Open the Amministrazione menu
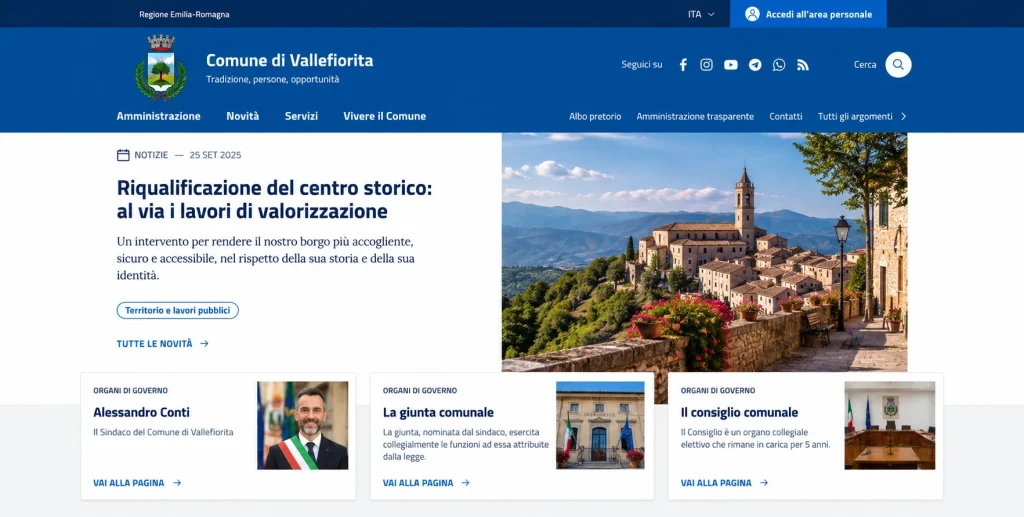1024x517 pixels. click(159, 116)
